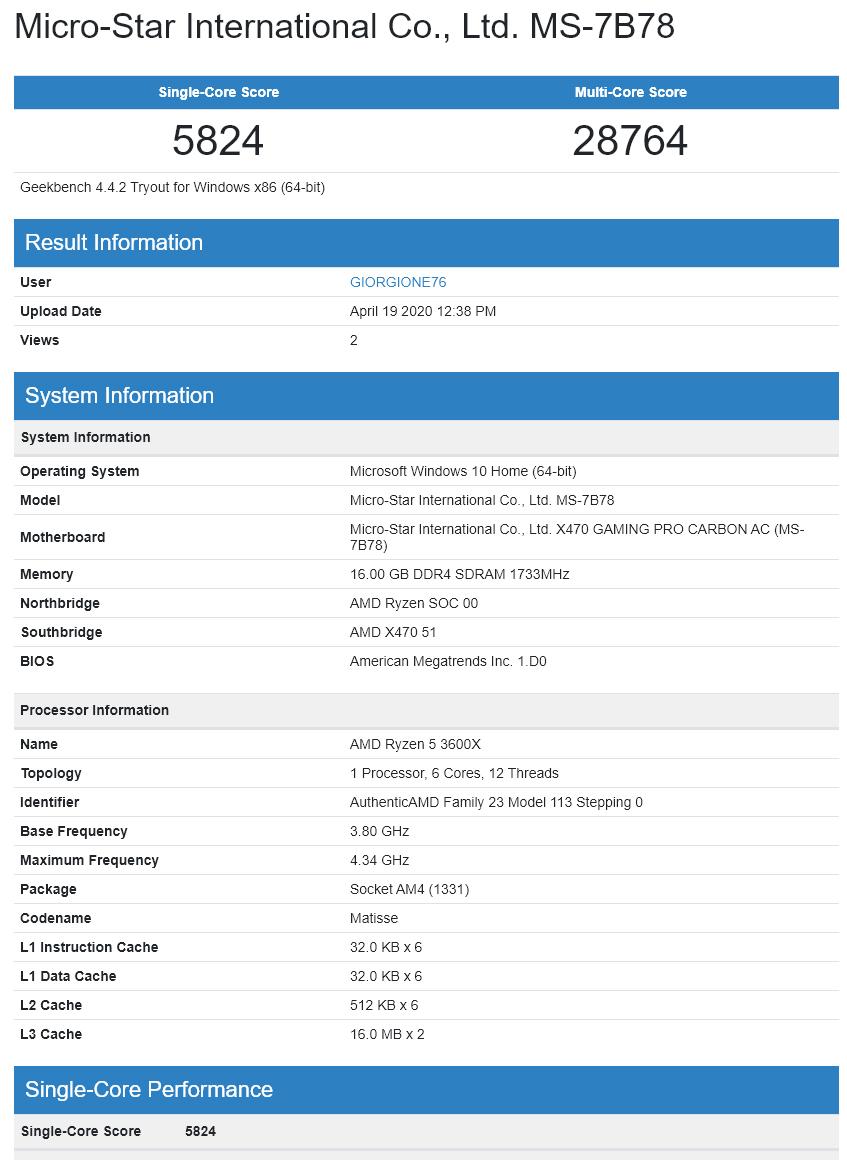Open the GIORGIONE76 user profile link
This screenshot has width=847, height=1160.
[x=397, y=282]
